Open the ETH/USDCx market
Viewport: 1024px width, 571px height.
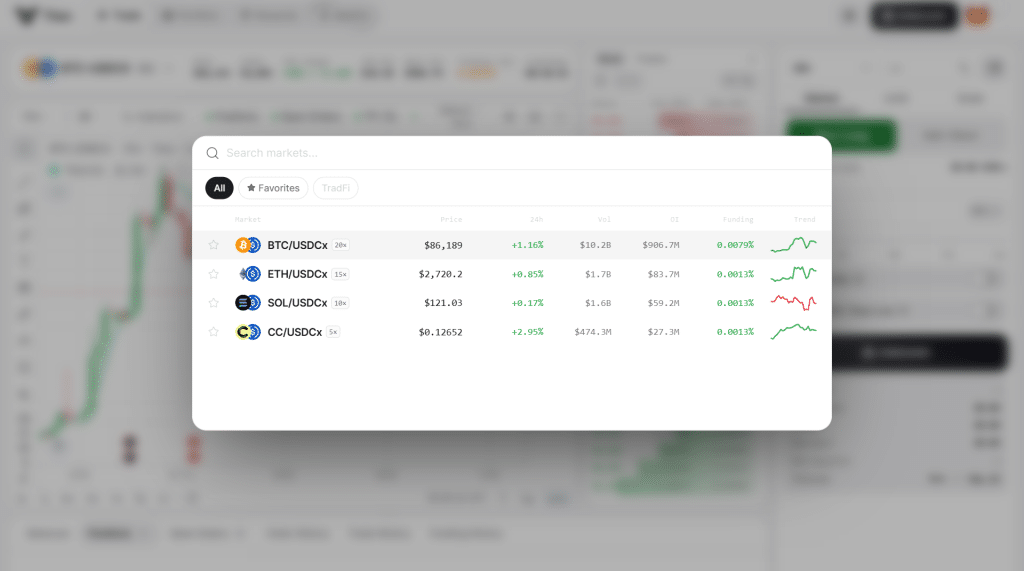[x=511, y=274]
